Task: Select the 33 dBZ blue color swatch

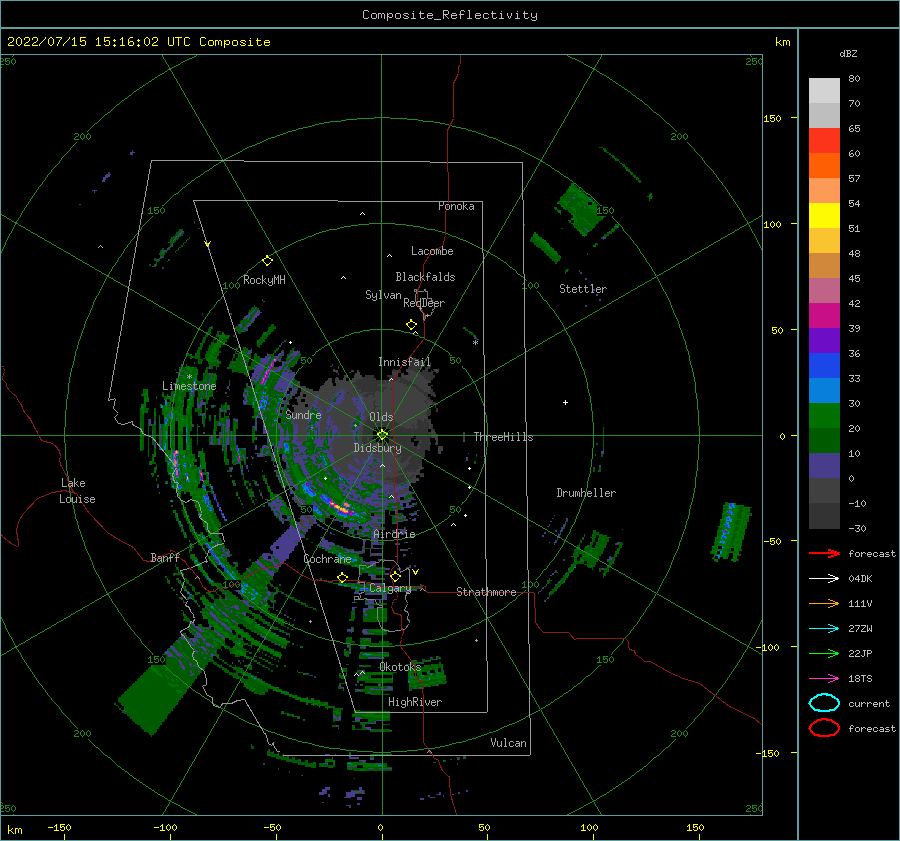Action: click(x=824, y=366)
